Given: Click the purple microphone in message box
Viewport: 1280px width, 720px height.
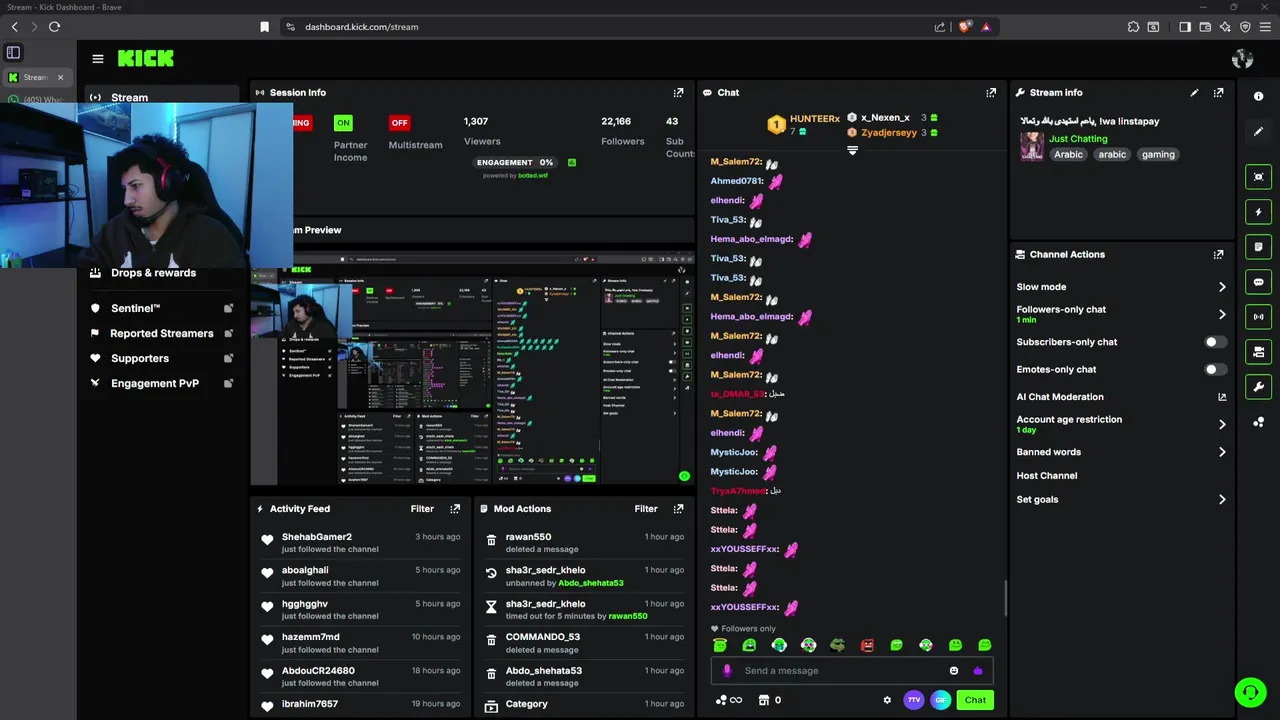Looking at the screenshot, I should tap(727, 671).
